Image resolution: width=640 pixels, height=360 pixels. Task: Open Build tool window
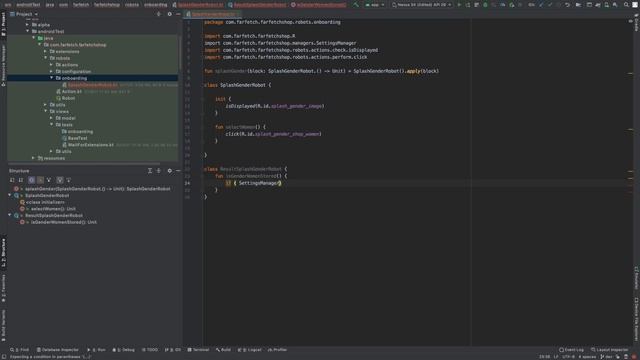223,350
